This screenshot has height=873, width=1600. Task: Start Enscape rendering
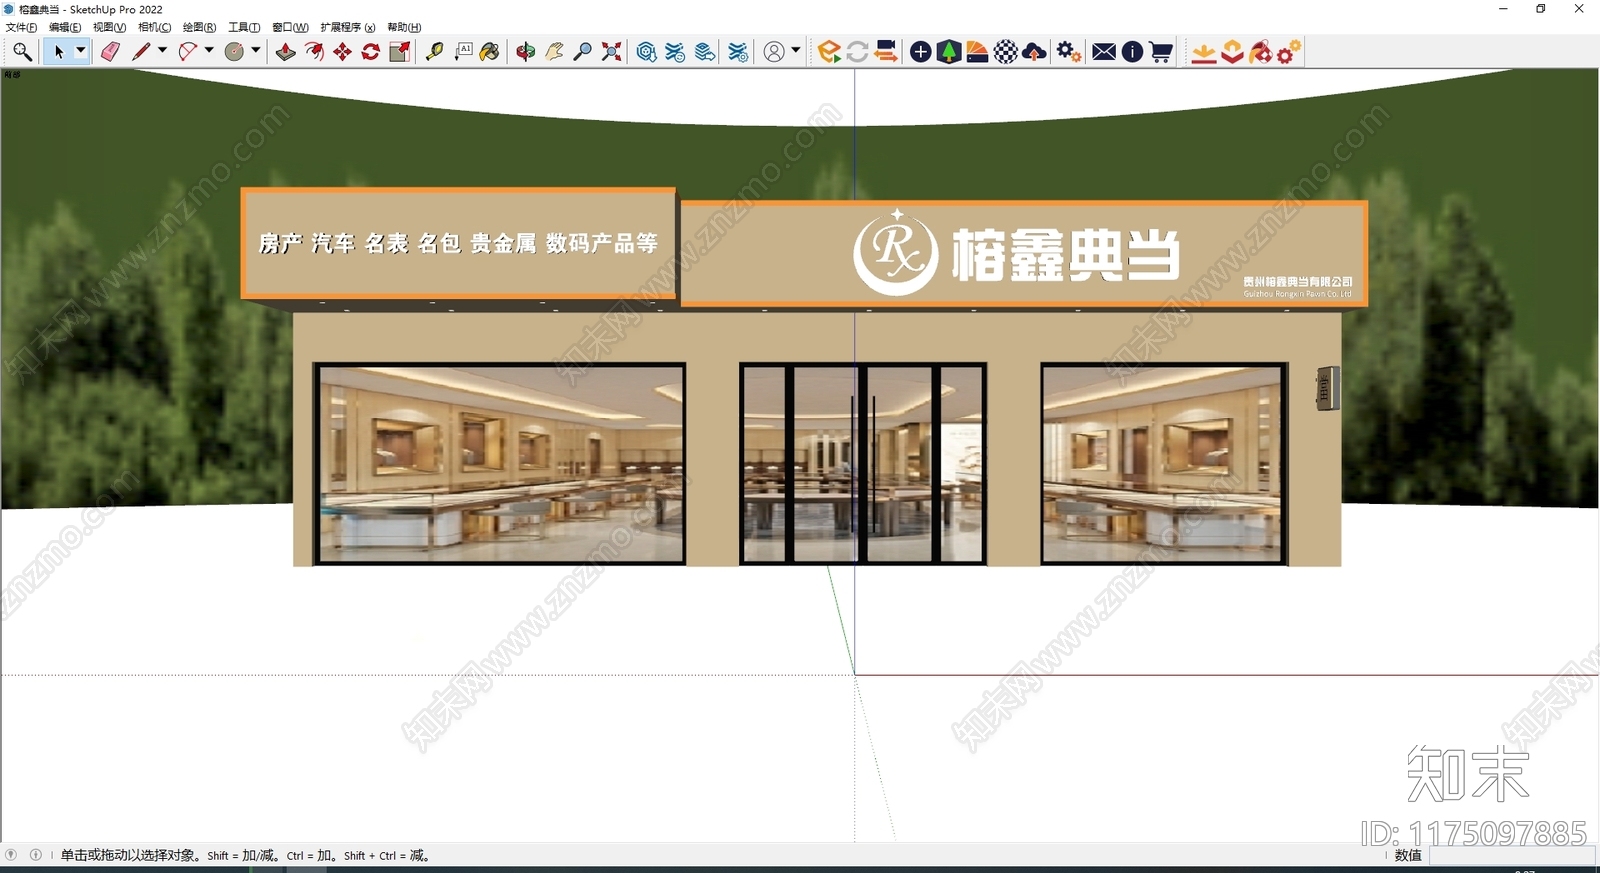tap(829, 52)
